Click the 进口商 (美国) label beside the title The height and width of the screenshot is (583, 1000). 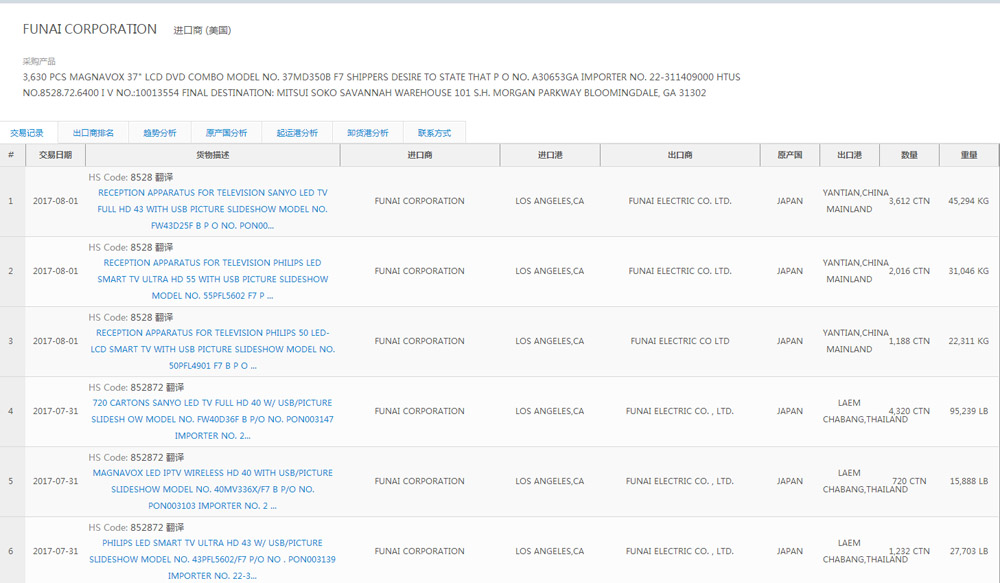202,30
